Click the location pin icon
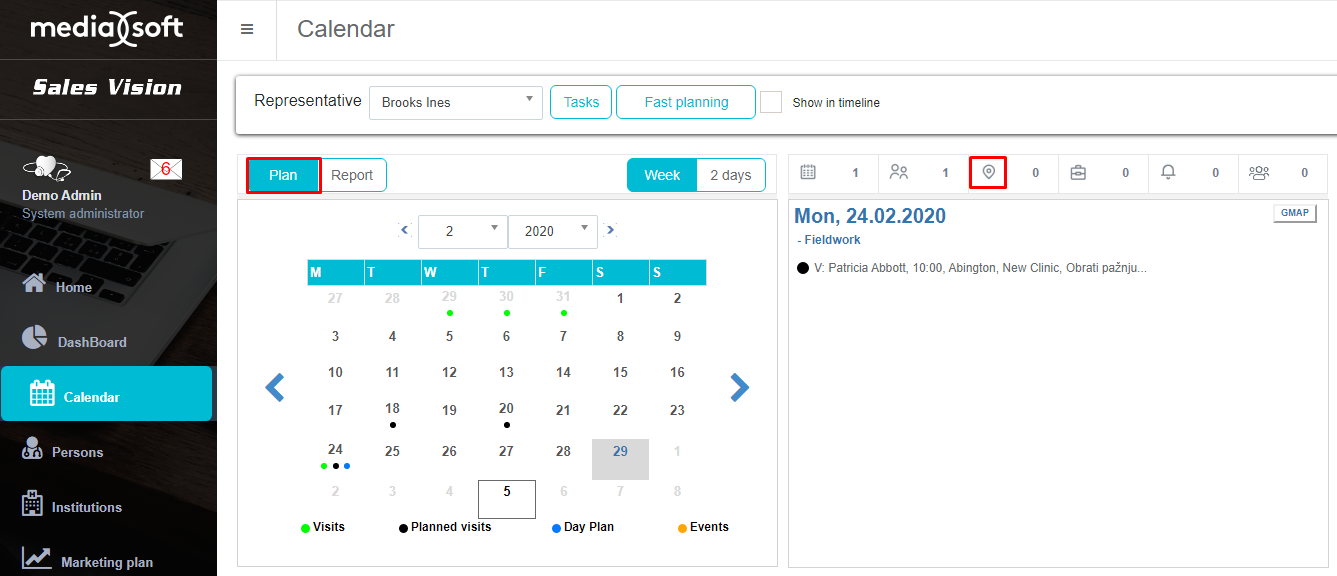The height and width of the screenshot is (576, 1337). pyautogui.click(x=988, y=173)
